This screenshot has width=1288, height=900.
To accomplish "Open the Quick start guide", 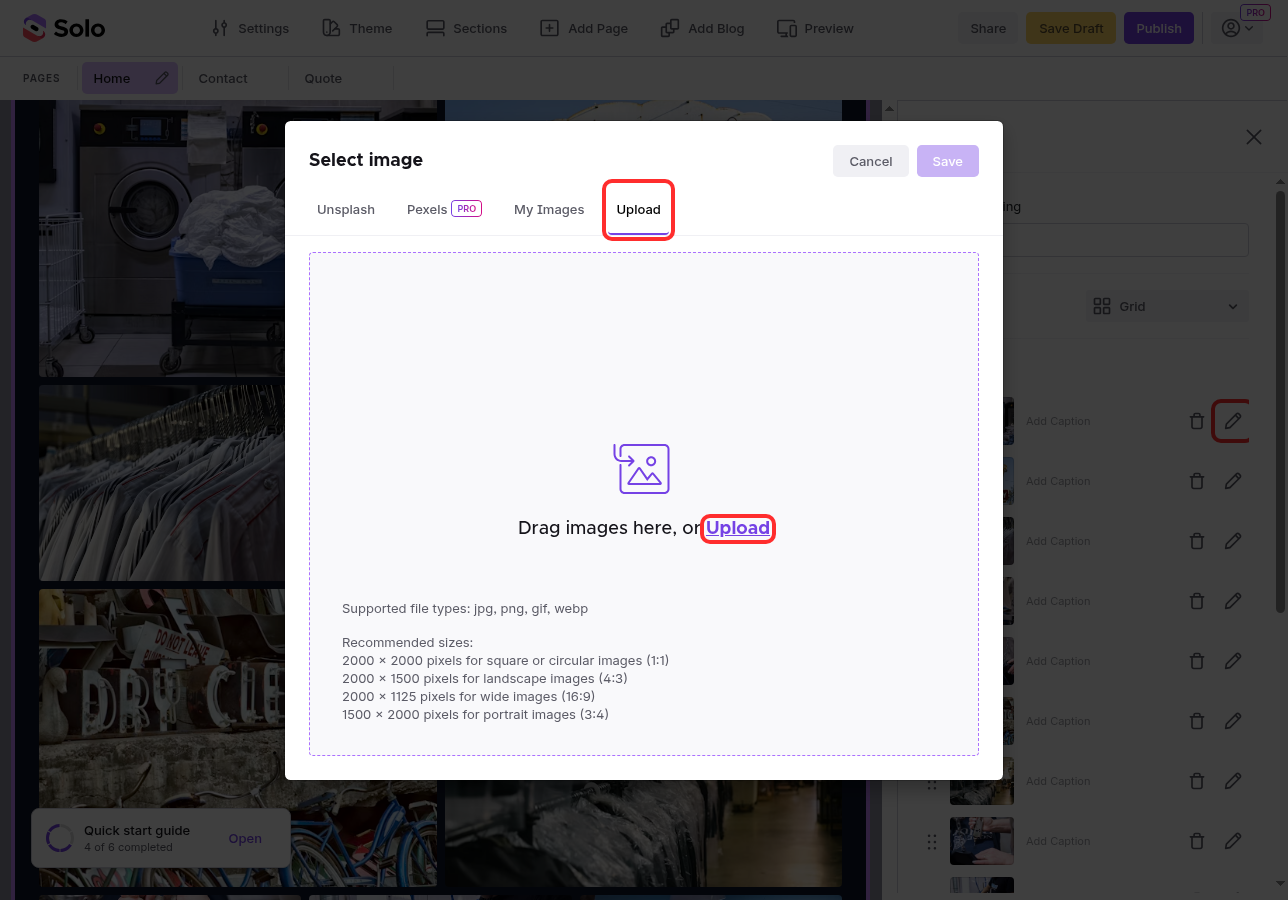I will click(245, 838).
